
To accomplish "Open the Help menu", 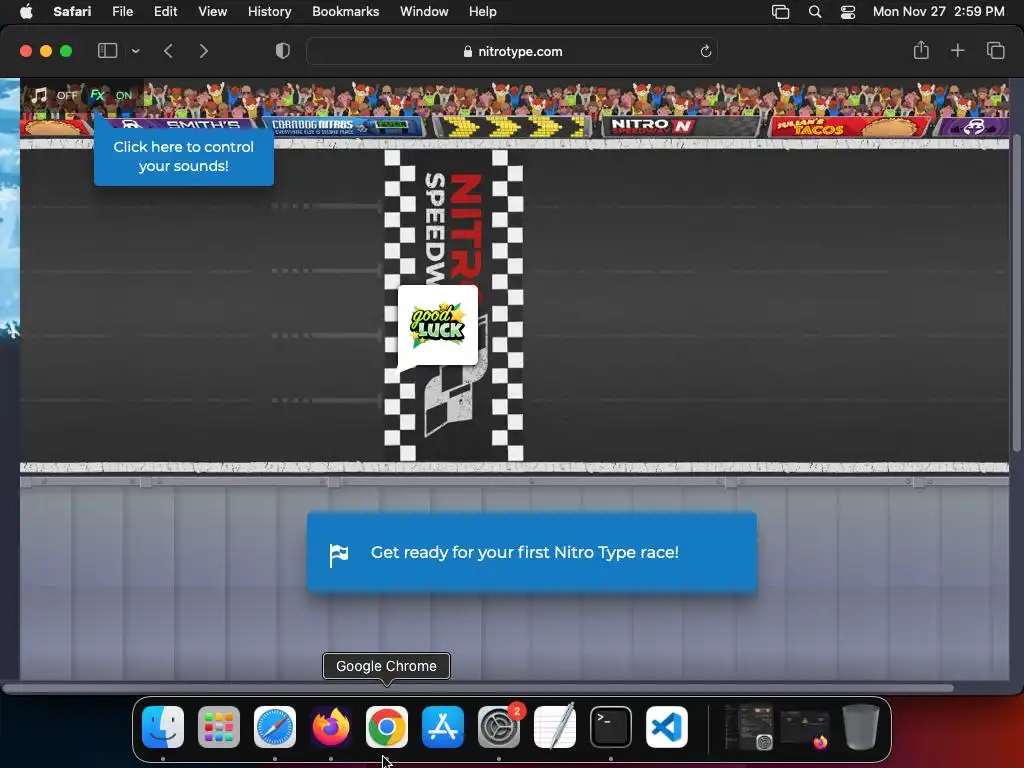I will point(483,11).
